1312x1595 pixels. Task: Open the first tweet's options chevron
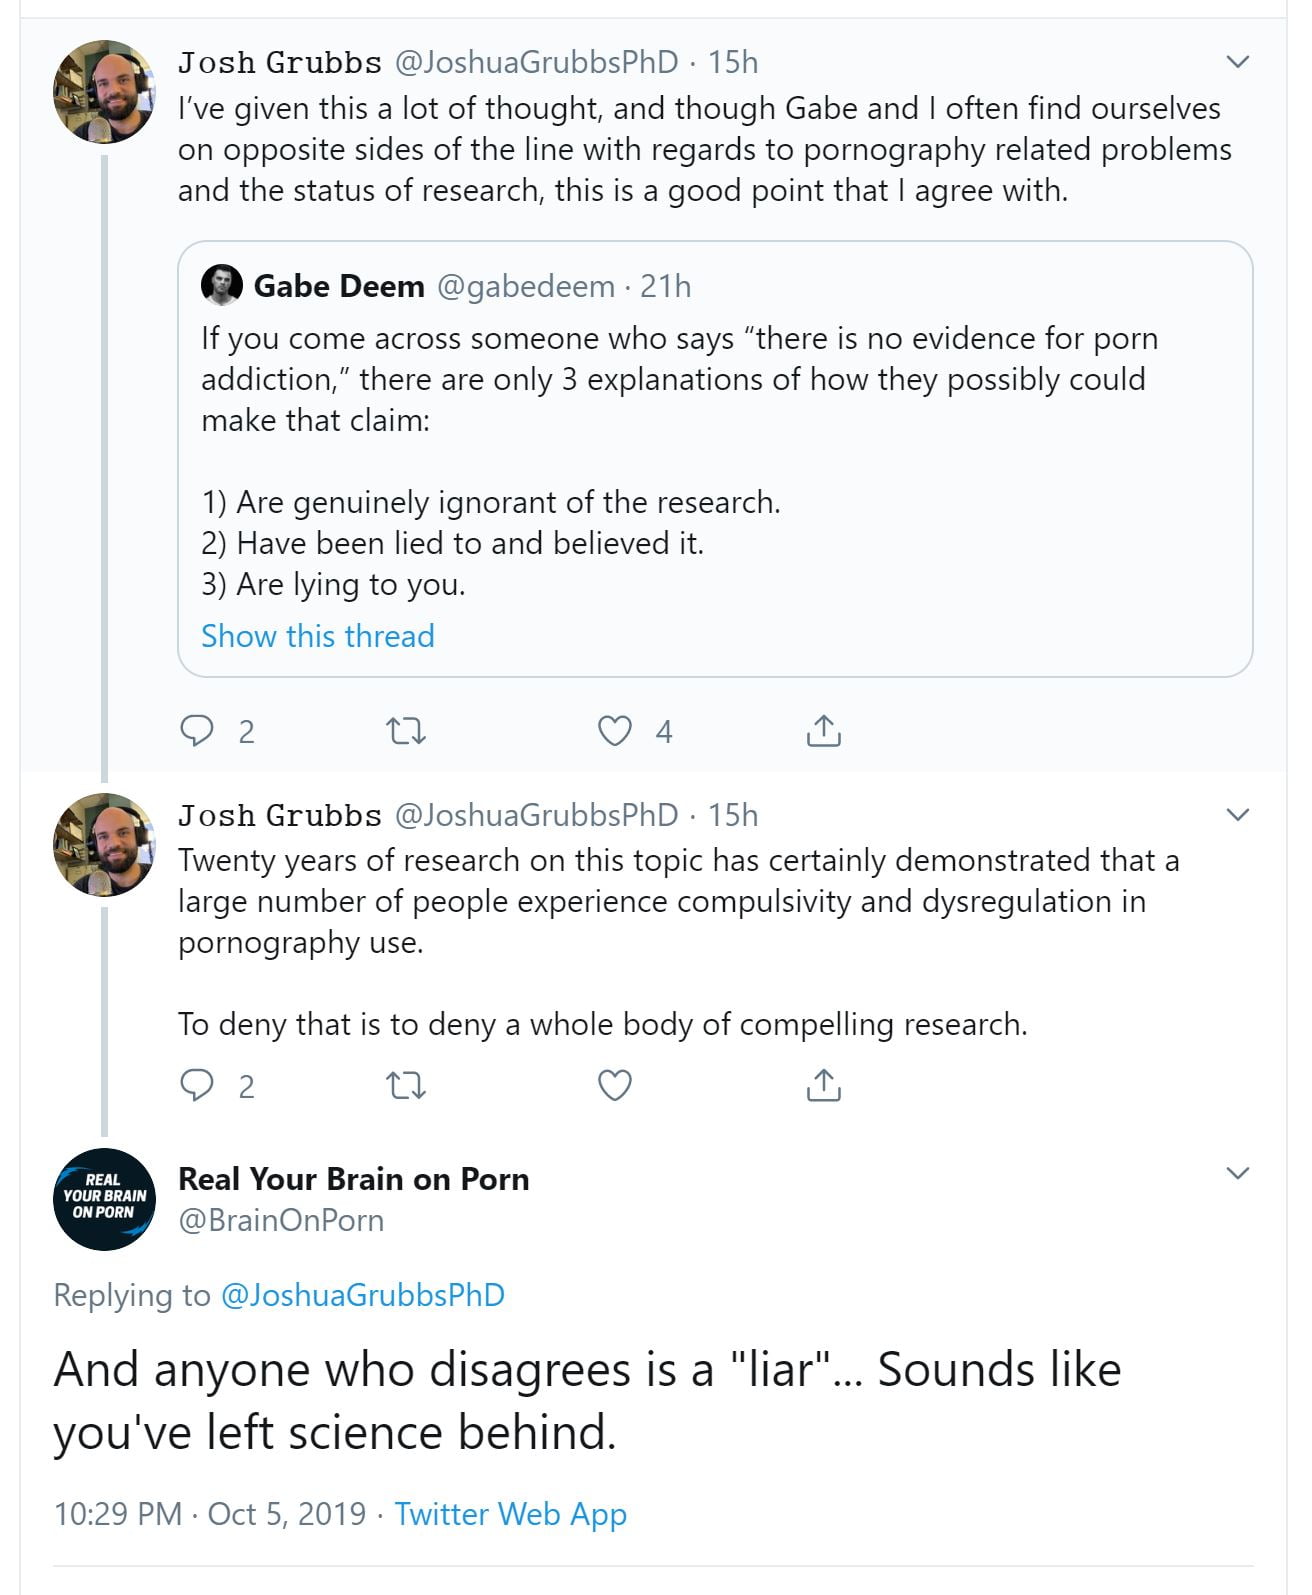pos(1238,62)
